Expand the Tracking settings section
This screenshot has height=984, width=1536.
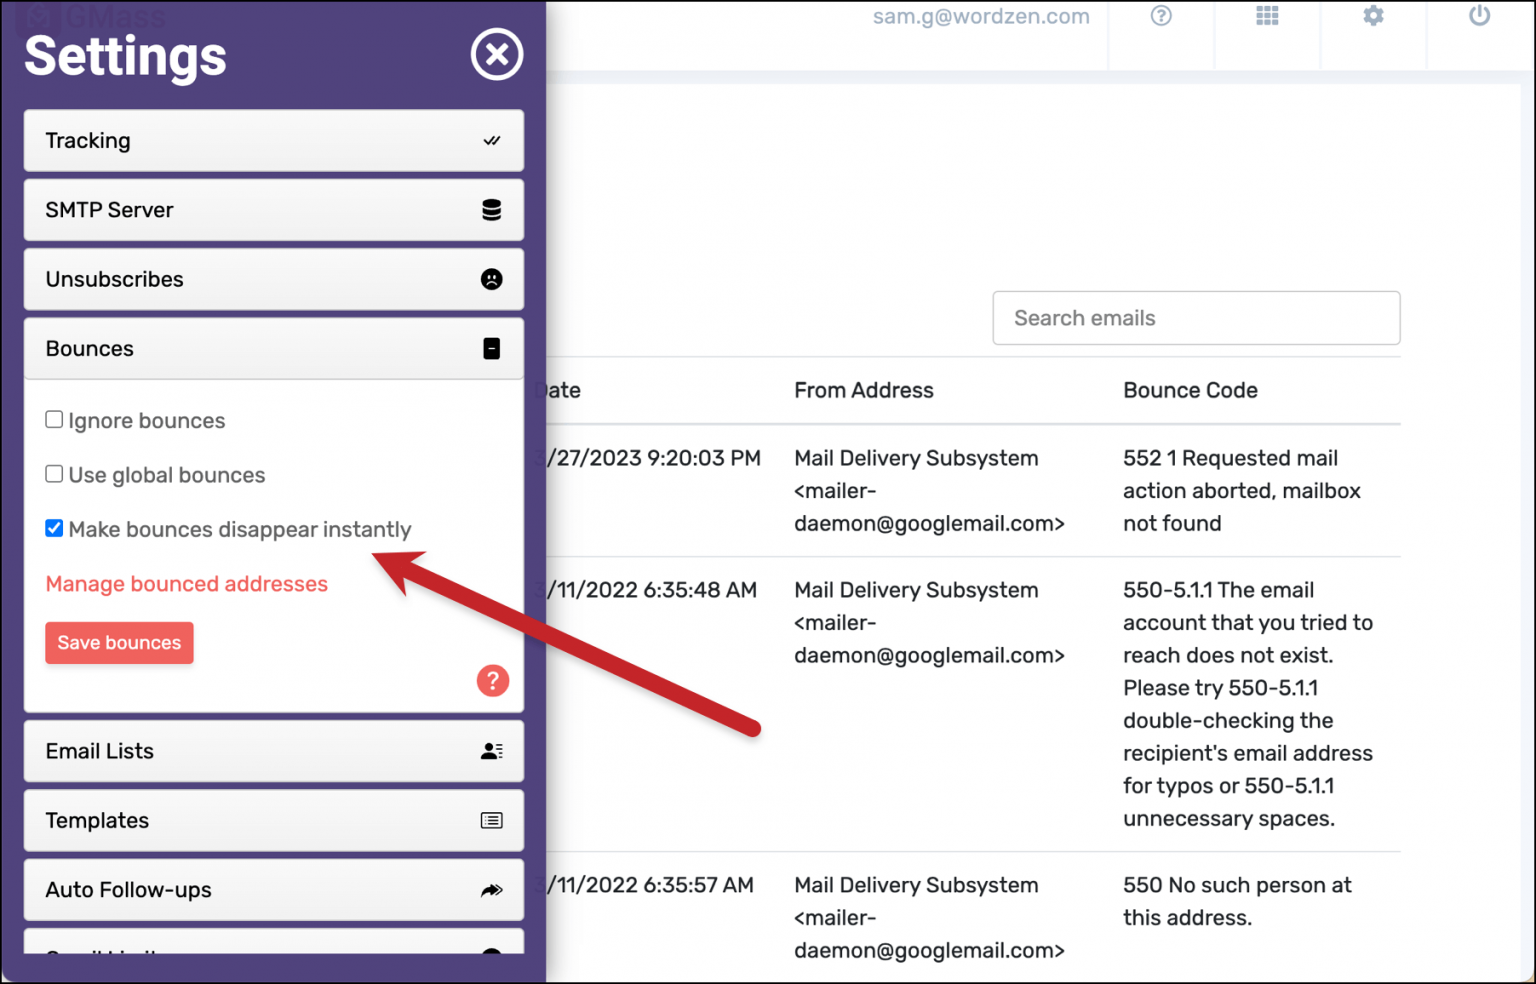click(x=273, y=141)
